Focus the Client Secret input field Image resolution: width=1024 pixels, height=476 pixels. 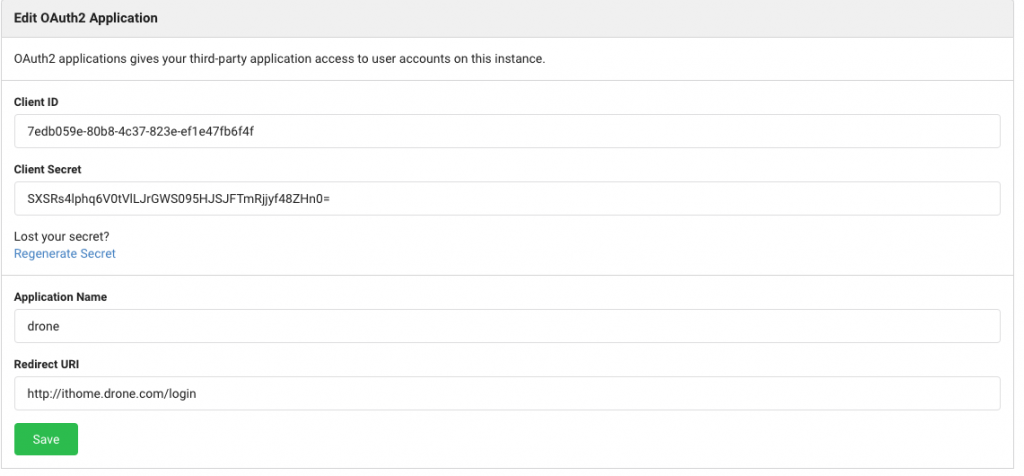coord(507,198)
